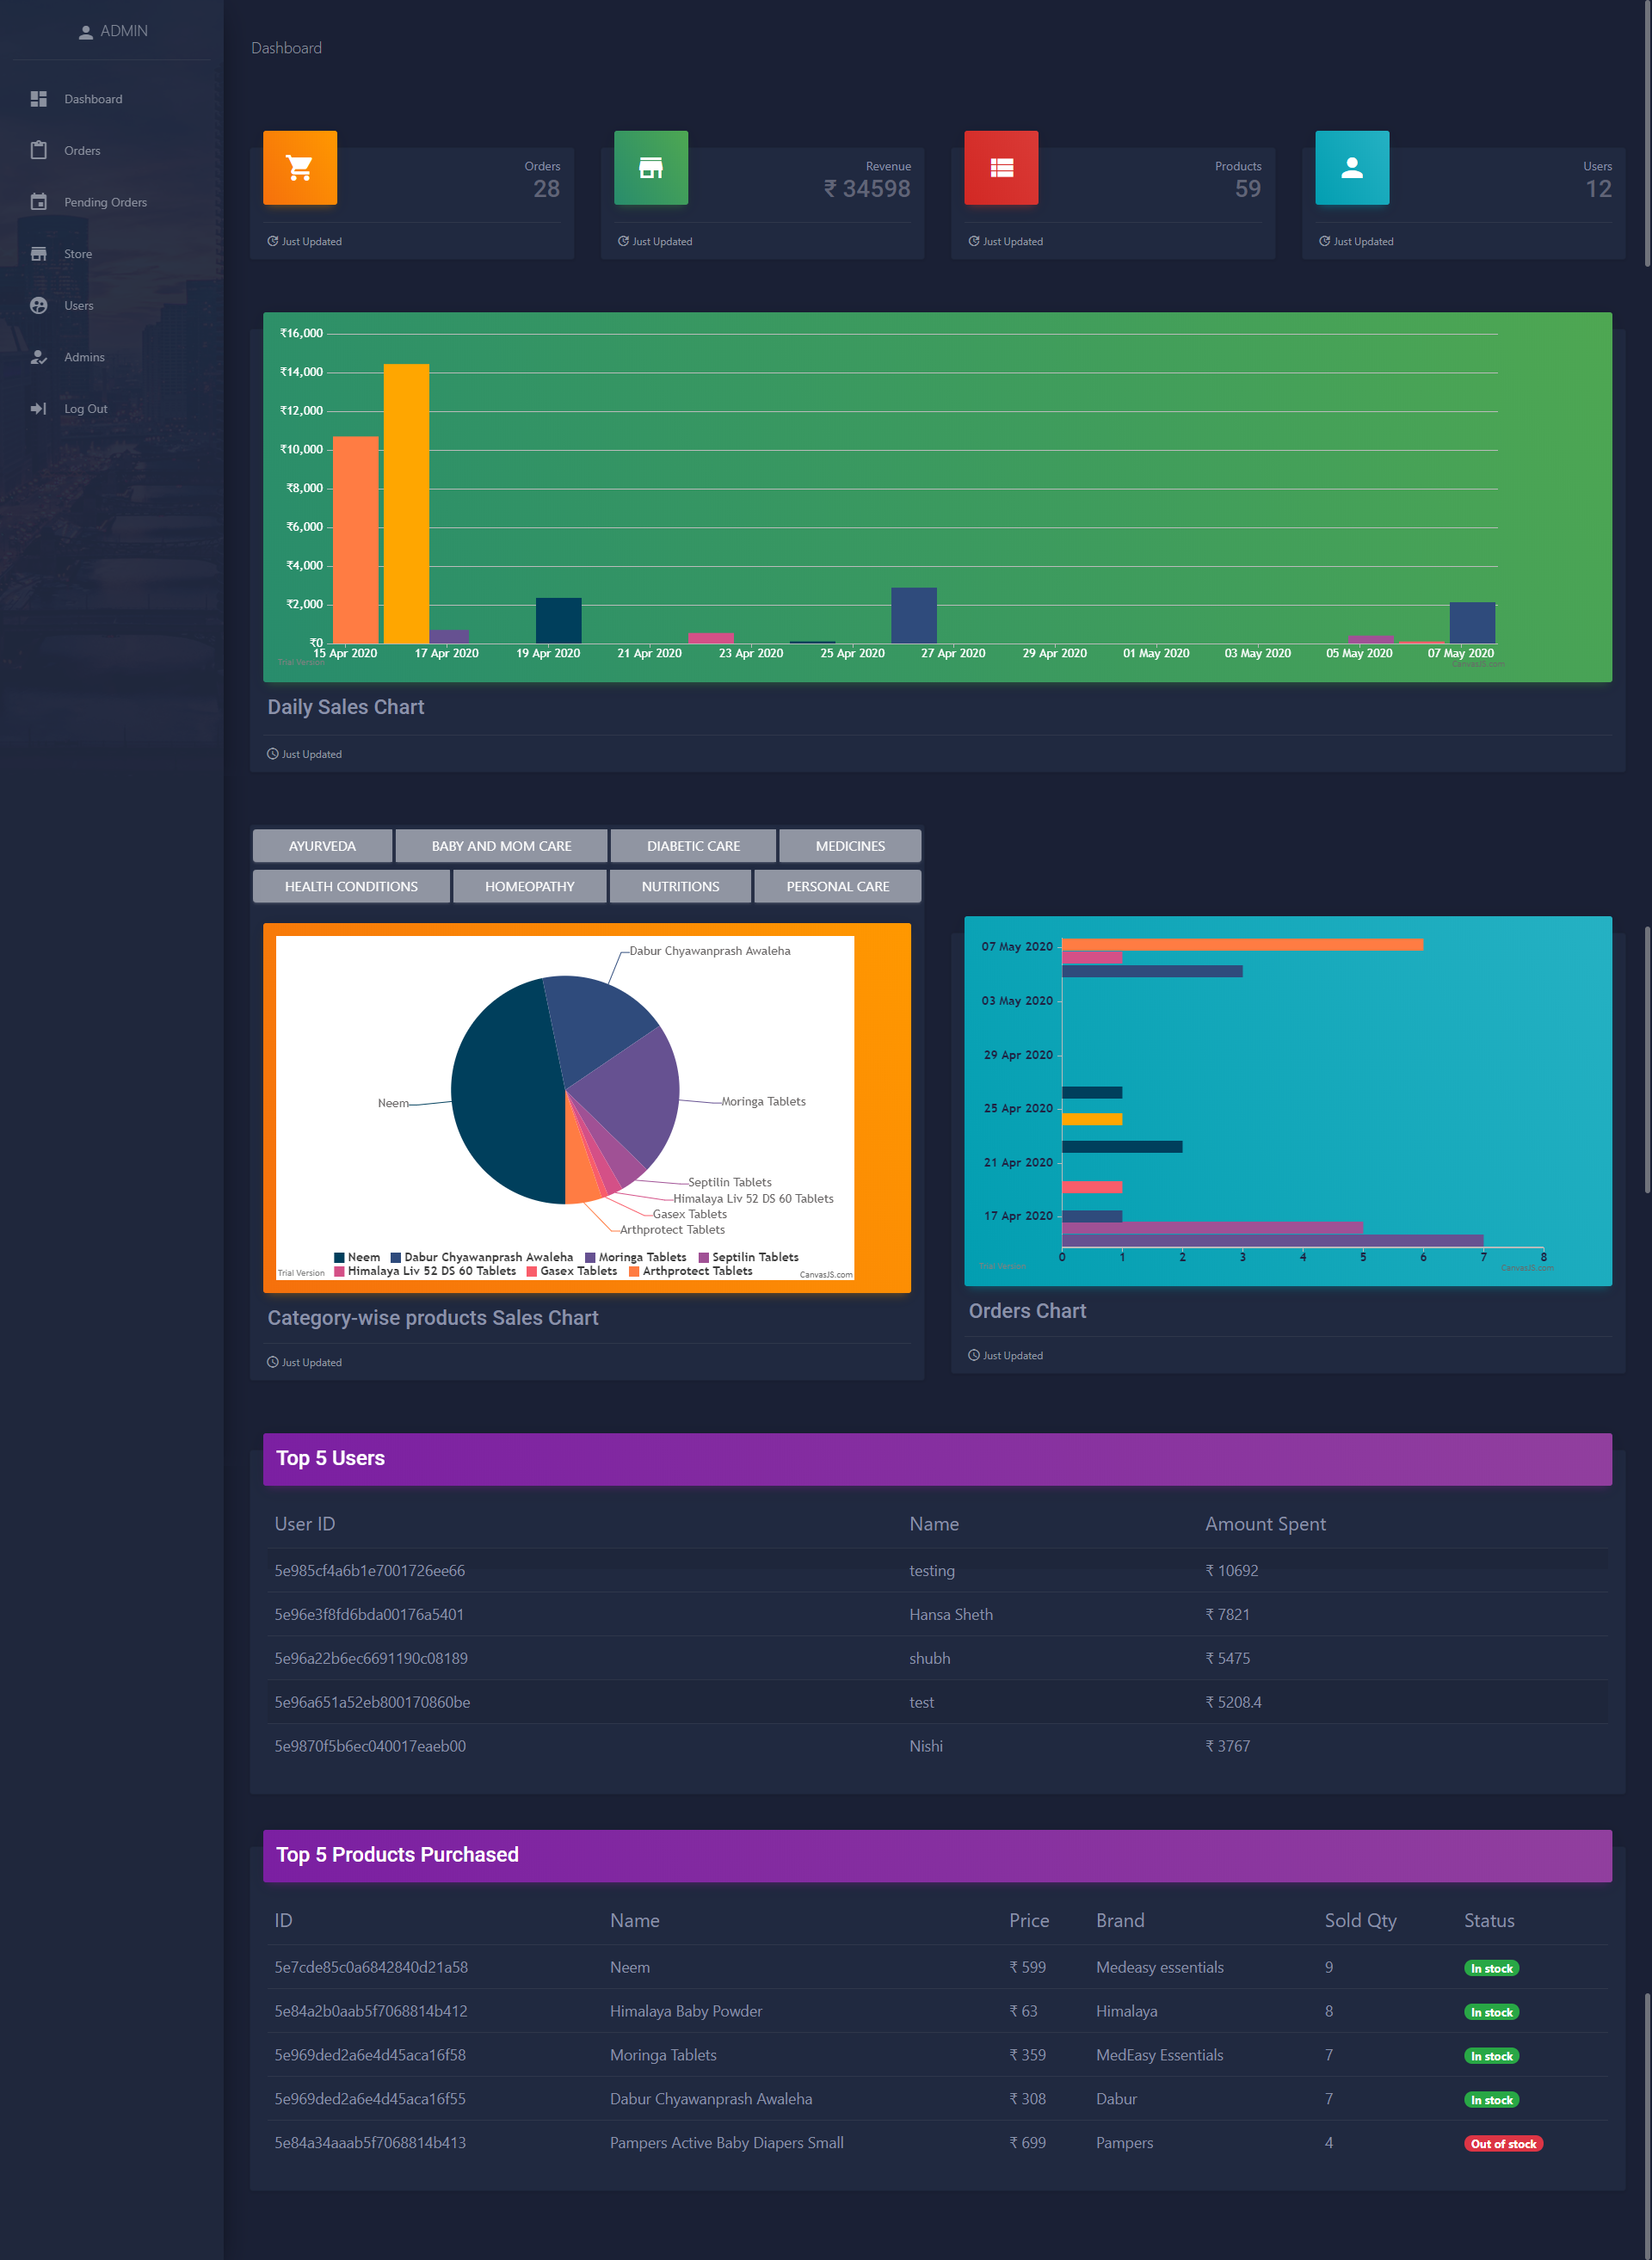Click the Admins person-check icon
Image resolution: width=1652 pixels, height=2260 pixels.
(x=39, y=357)
